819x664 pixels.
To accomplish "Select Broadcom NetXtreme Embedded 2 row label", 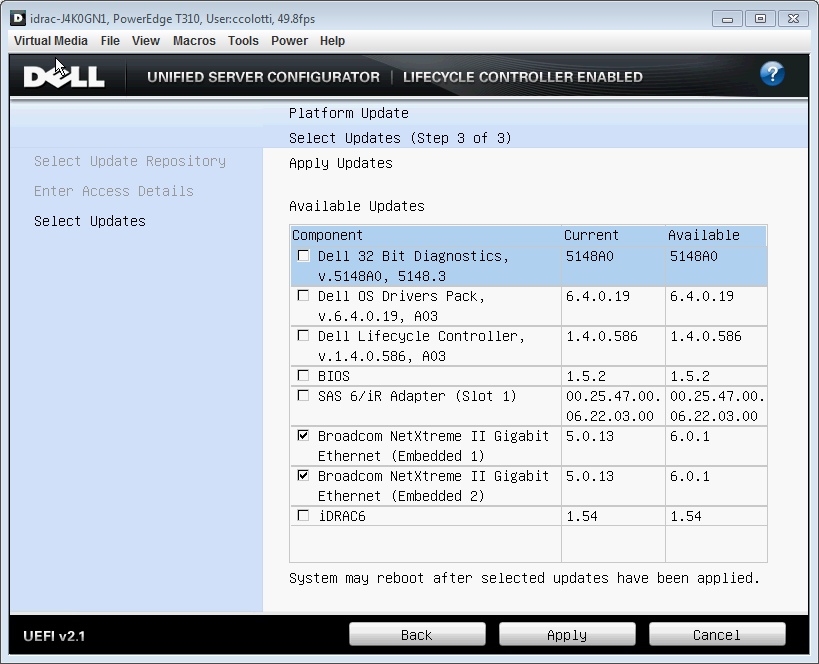I will [x=434, y=486].
